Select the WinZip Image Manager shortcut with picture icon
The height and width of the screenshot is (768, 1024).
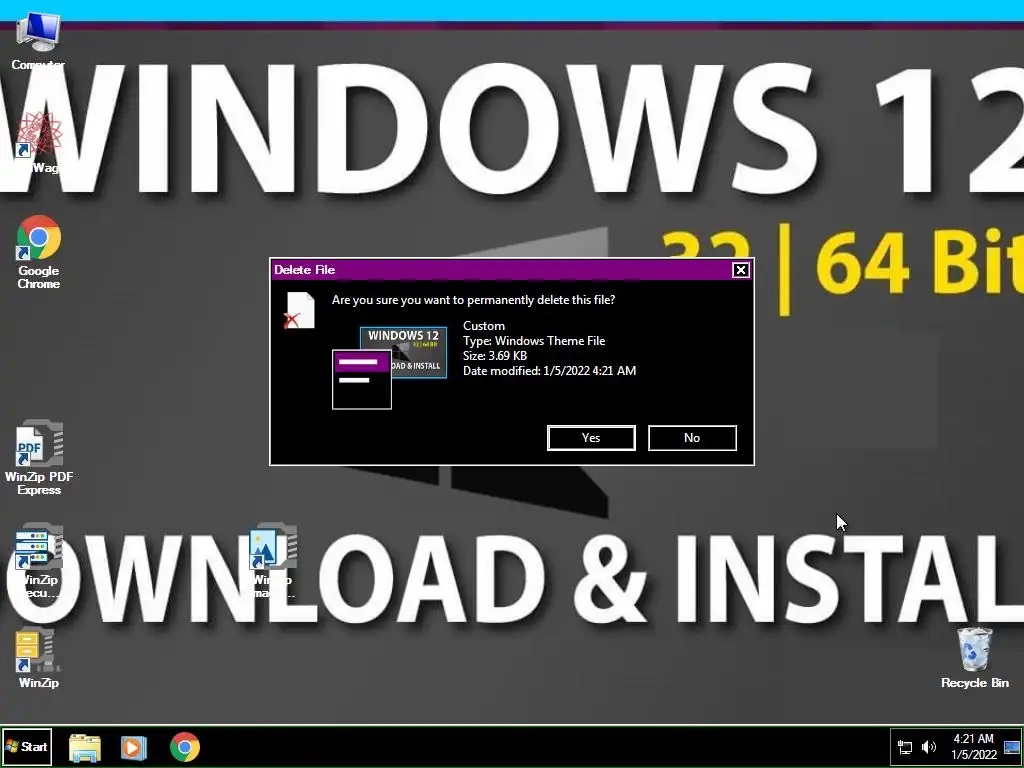(x=273, y=560)
